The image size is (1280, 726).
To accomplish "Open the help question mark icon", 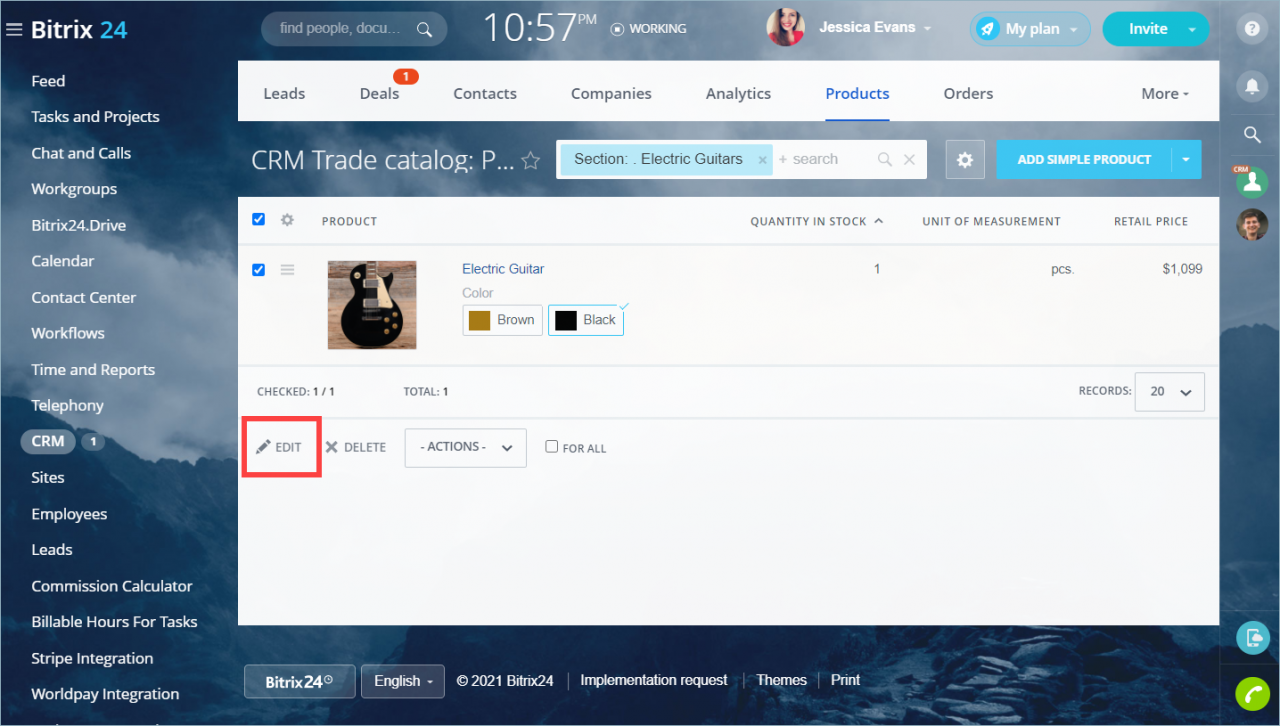I will pos(1252,29).
